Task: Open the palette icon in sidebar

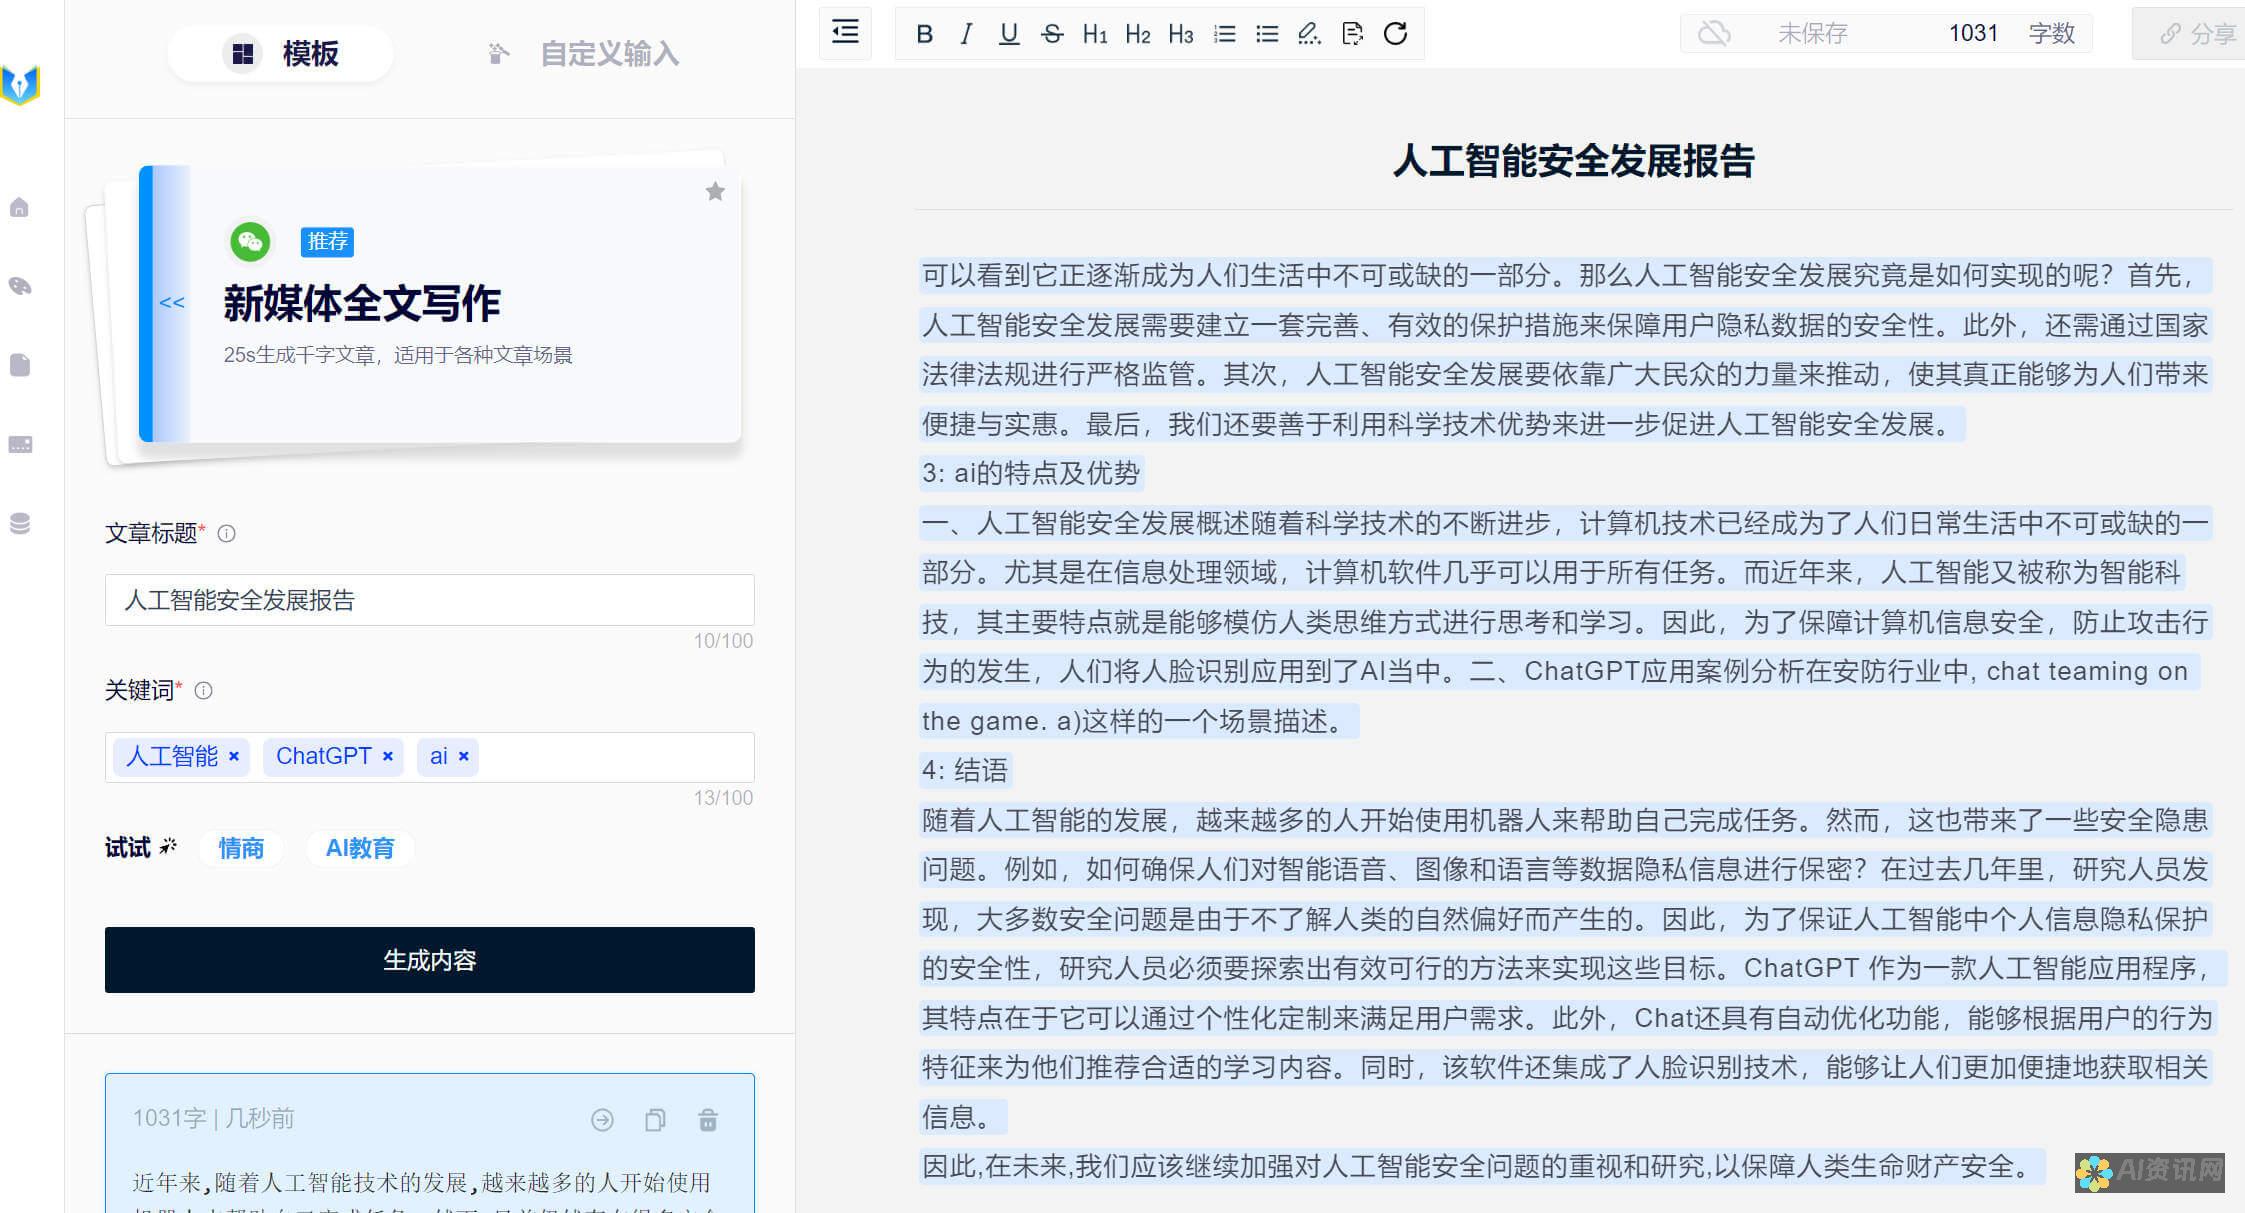Action: 19,286
